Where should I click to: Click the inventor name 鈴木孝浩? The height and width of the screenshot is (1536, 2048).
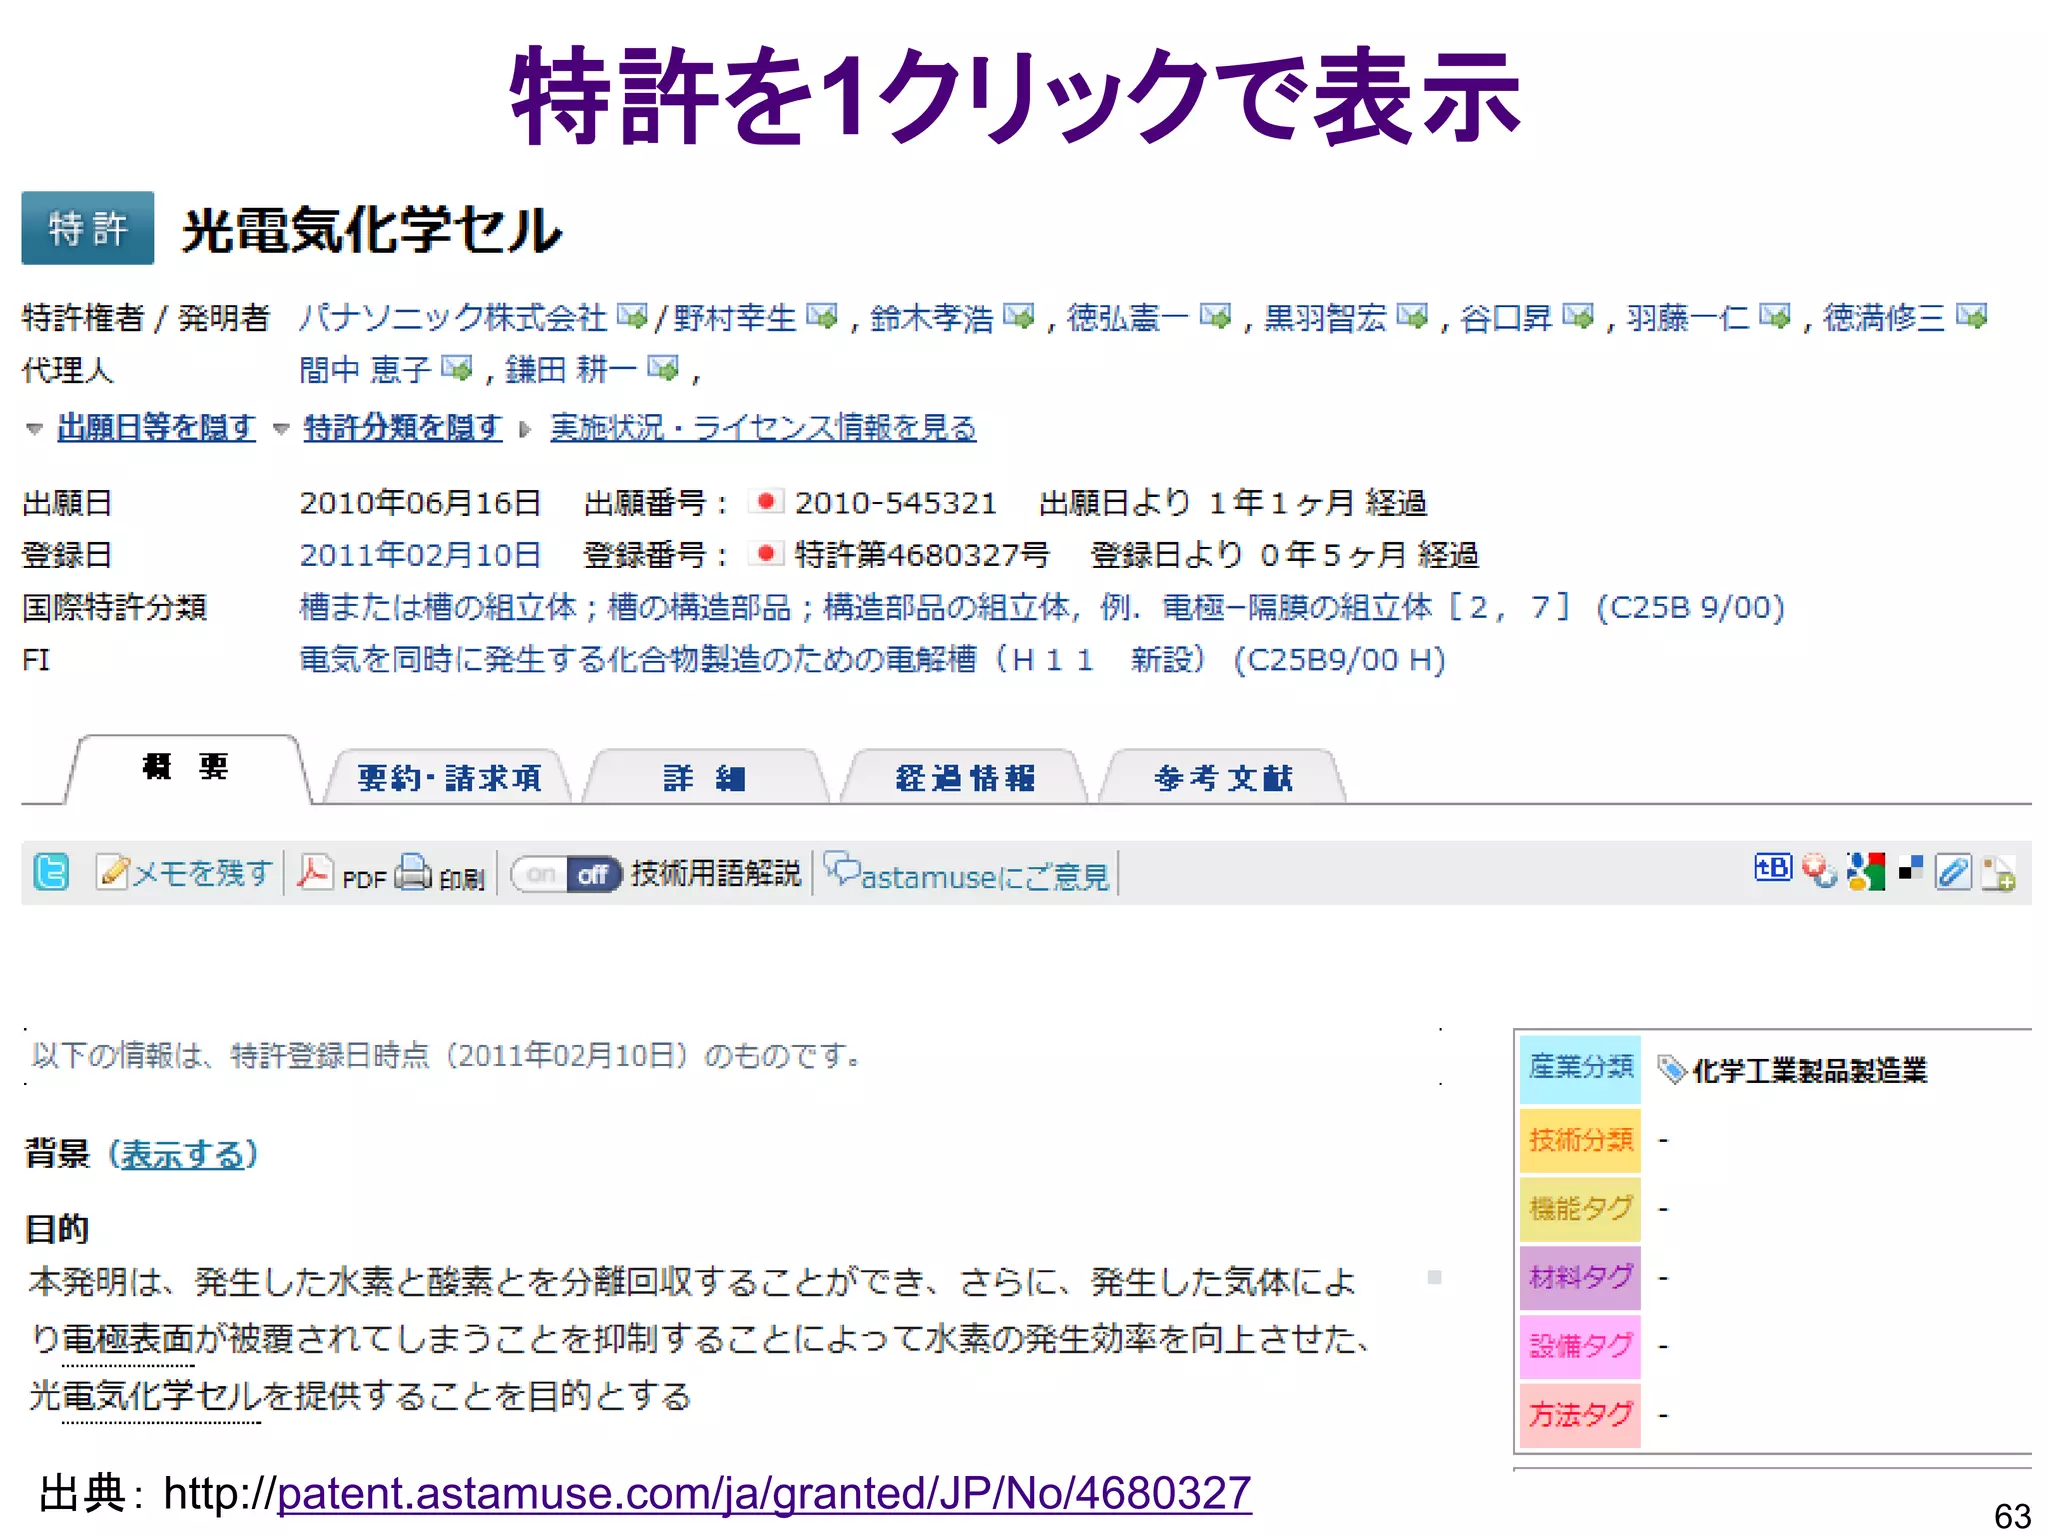pos(932,318)
